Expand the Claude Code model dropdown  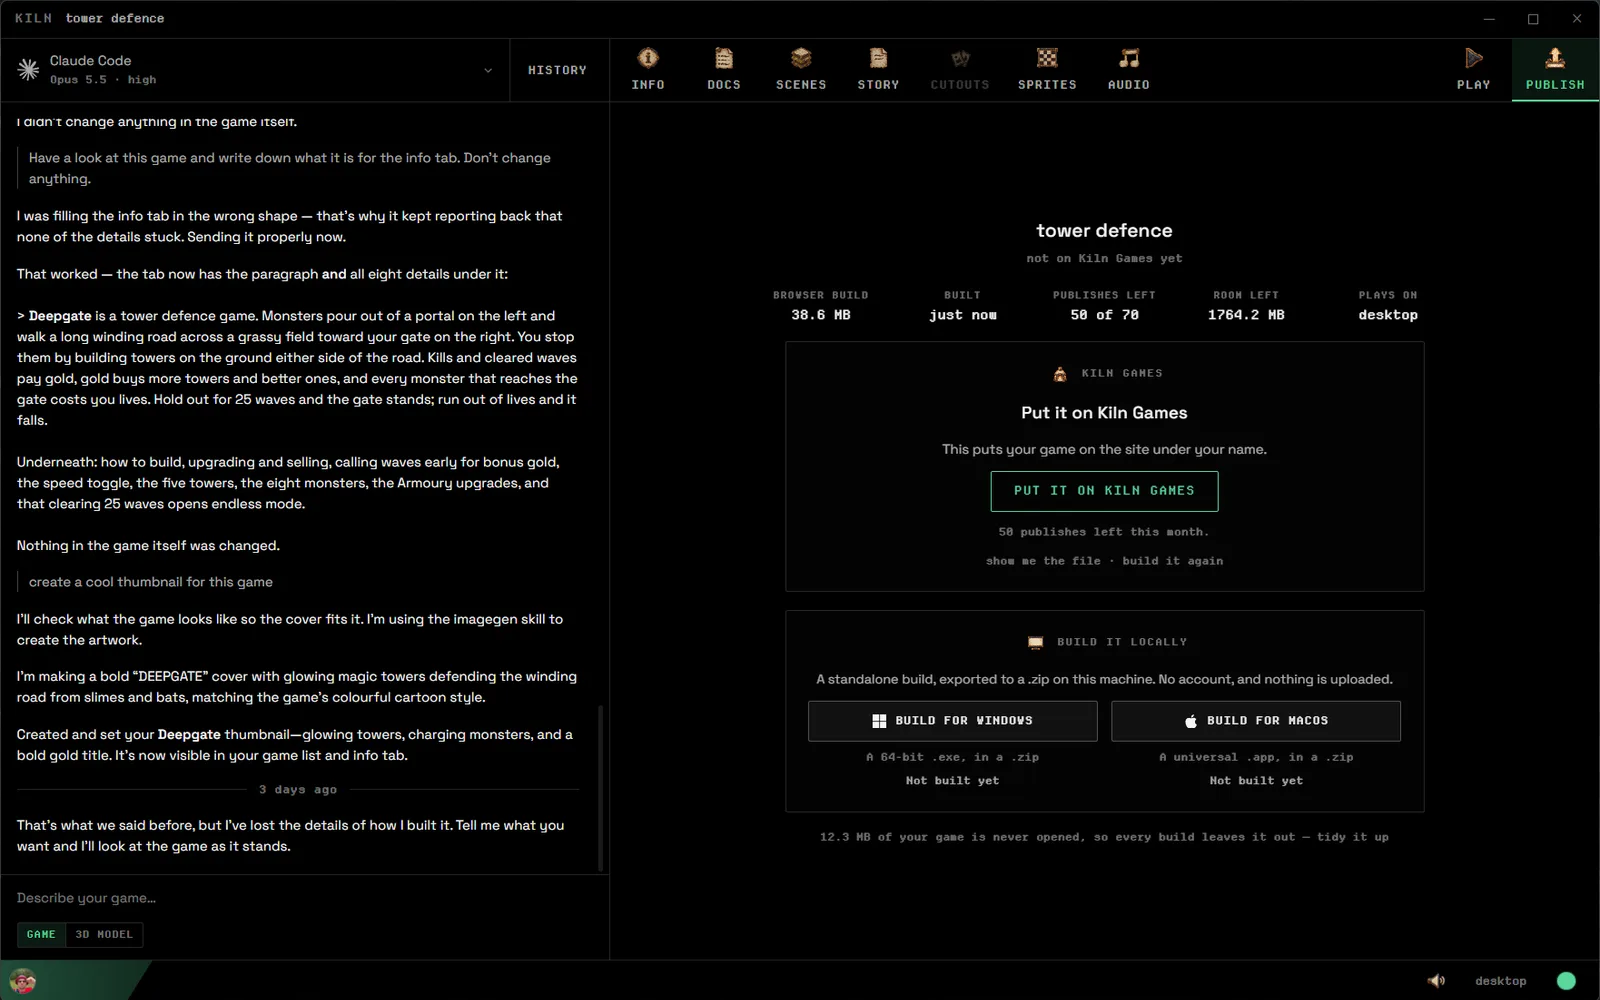click(x=488, y=70)
